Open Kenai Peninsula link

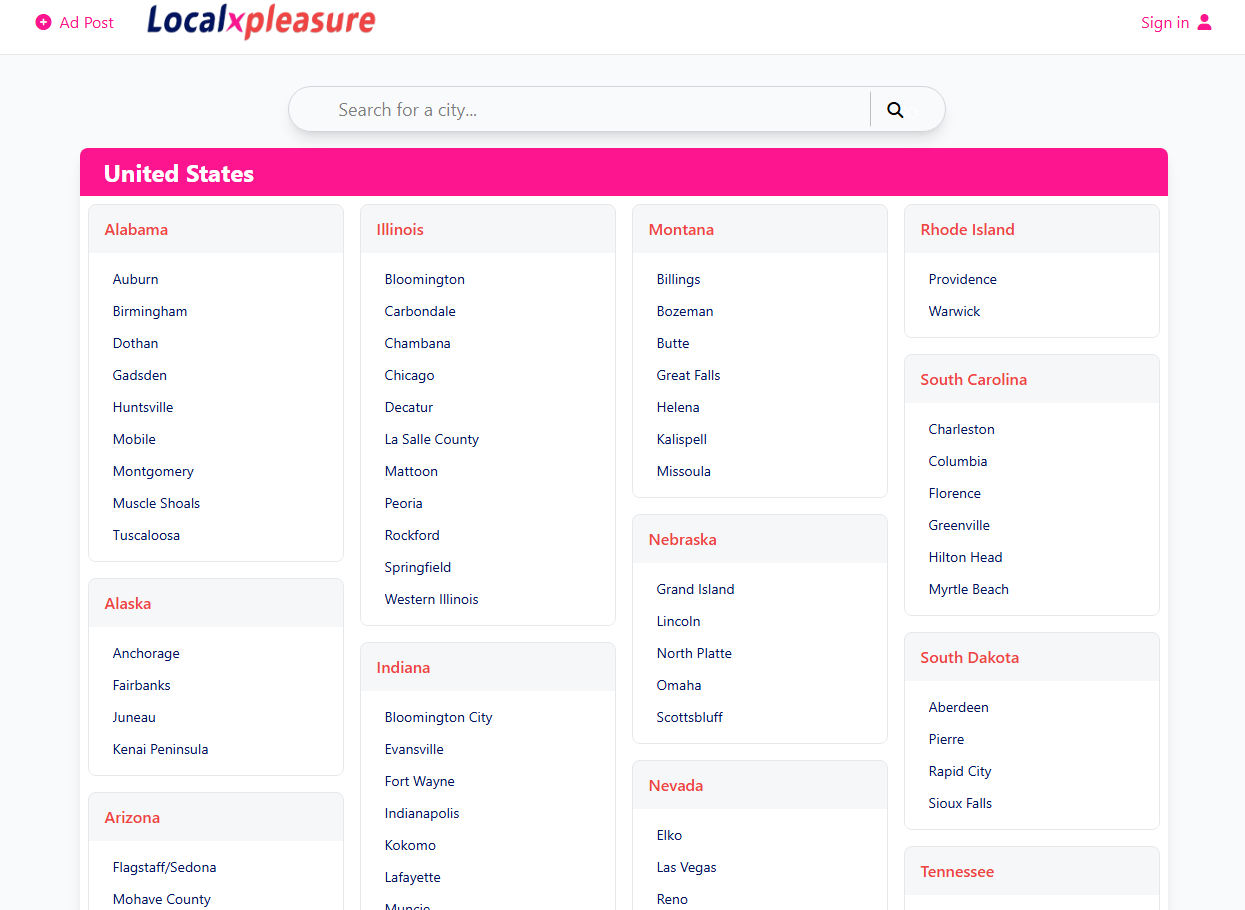(x=160, y=749)
